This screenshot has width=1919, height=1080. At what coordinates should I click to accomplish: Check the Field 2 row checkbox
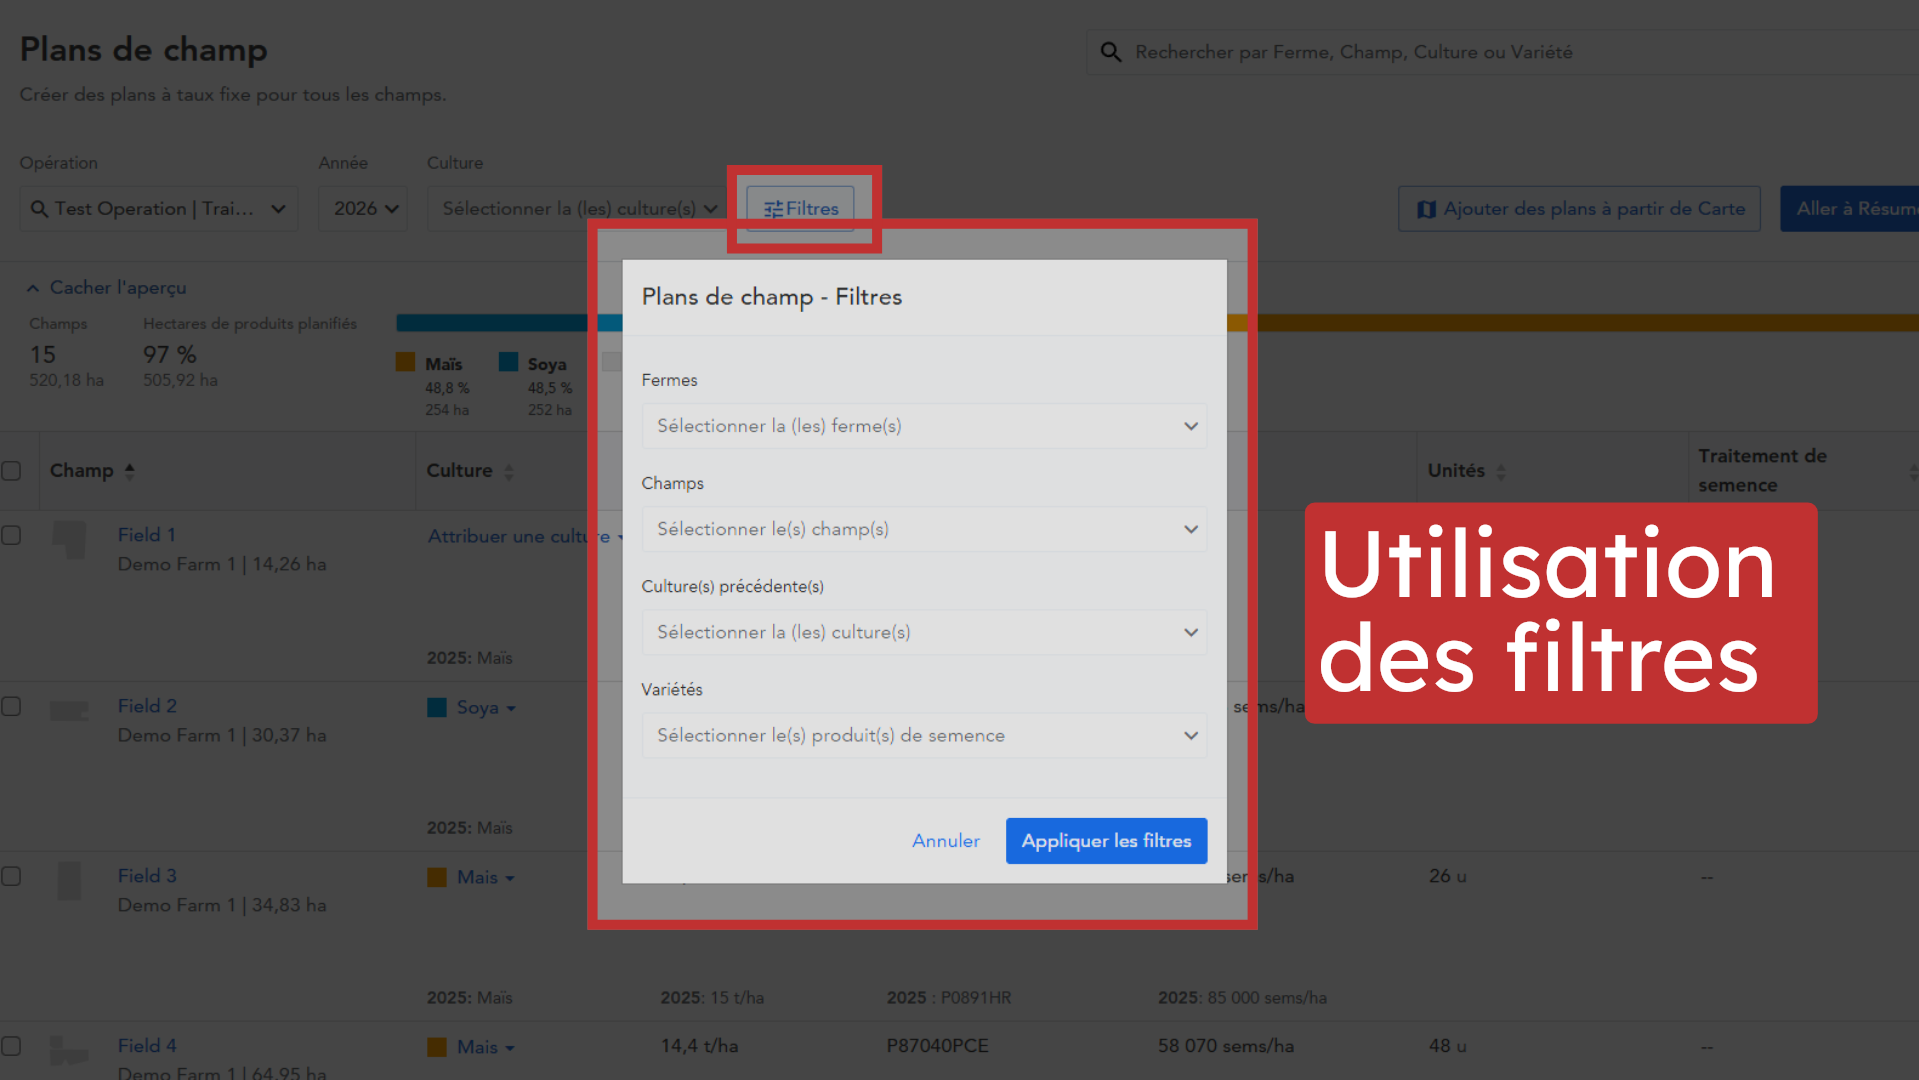click(x=11, y=706)
